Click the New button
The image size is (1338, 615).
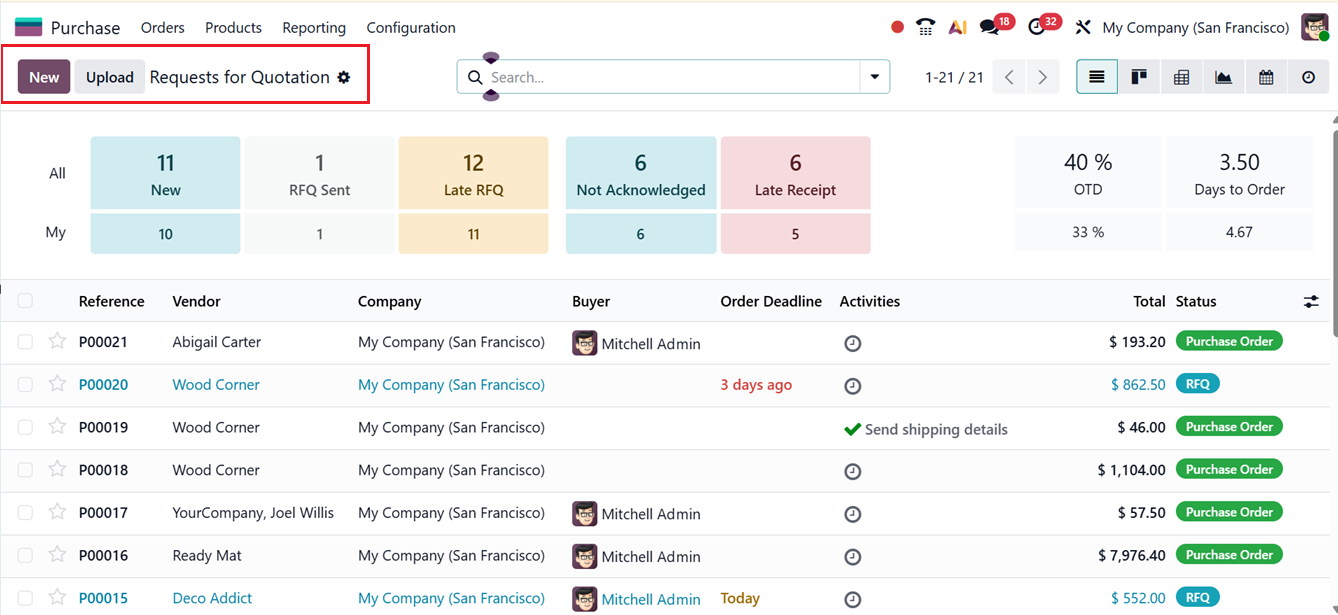[x=43, y=76]
